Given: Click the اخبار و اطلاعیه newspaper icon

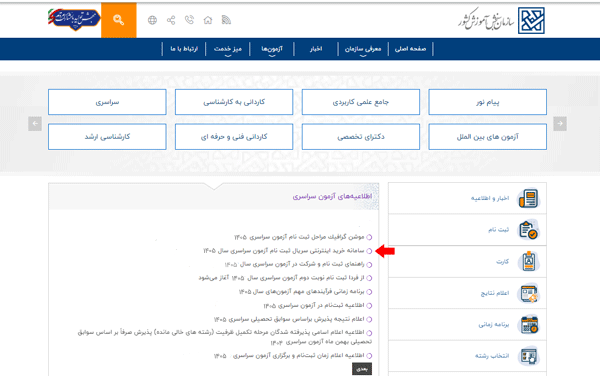Looking at the screenshot, I should (x=528, y=199).
